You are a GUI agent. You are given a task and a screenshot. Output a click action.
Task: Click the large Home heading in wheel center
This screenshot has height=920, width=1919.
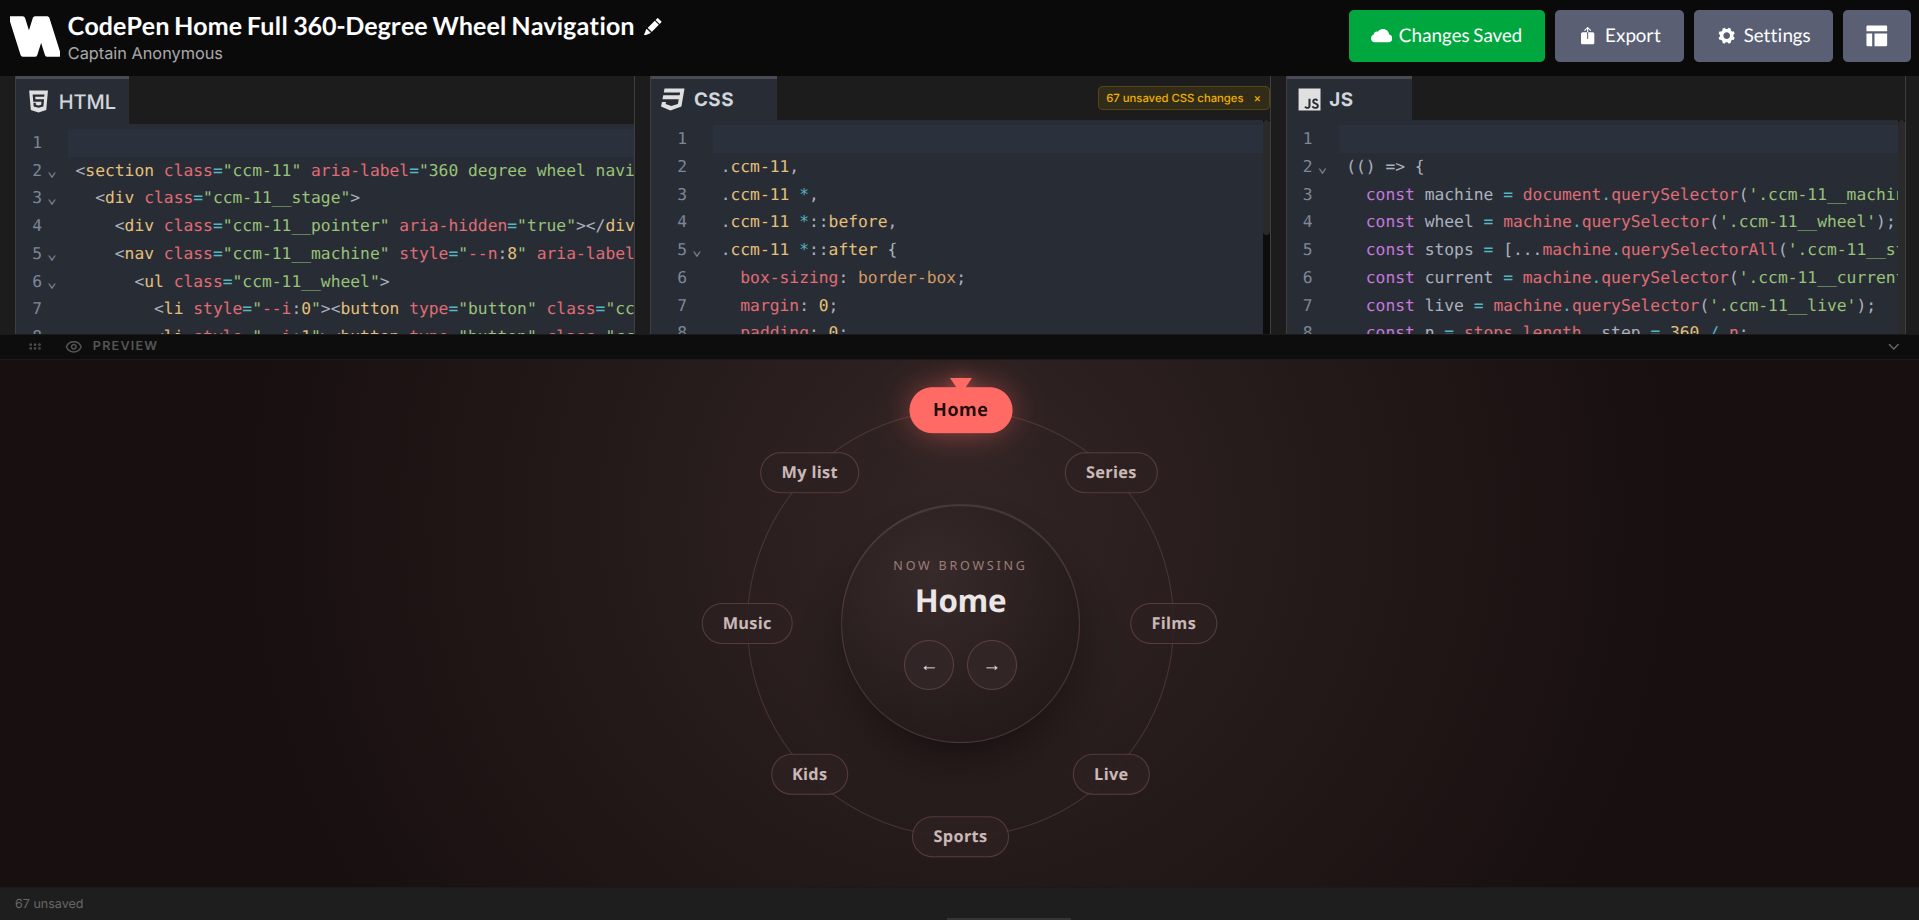tap(960, 601)
